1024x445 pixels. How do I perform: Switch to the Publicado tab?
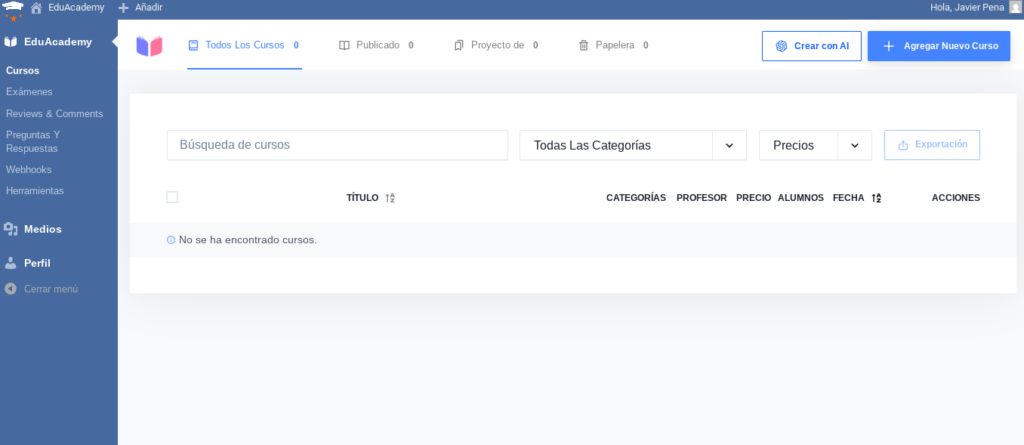pos(376,46)
